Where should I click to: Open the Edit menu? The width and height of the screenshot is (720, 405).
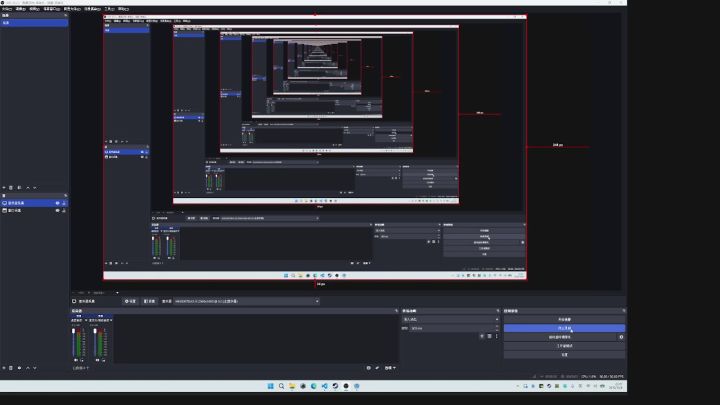[21, 9]
